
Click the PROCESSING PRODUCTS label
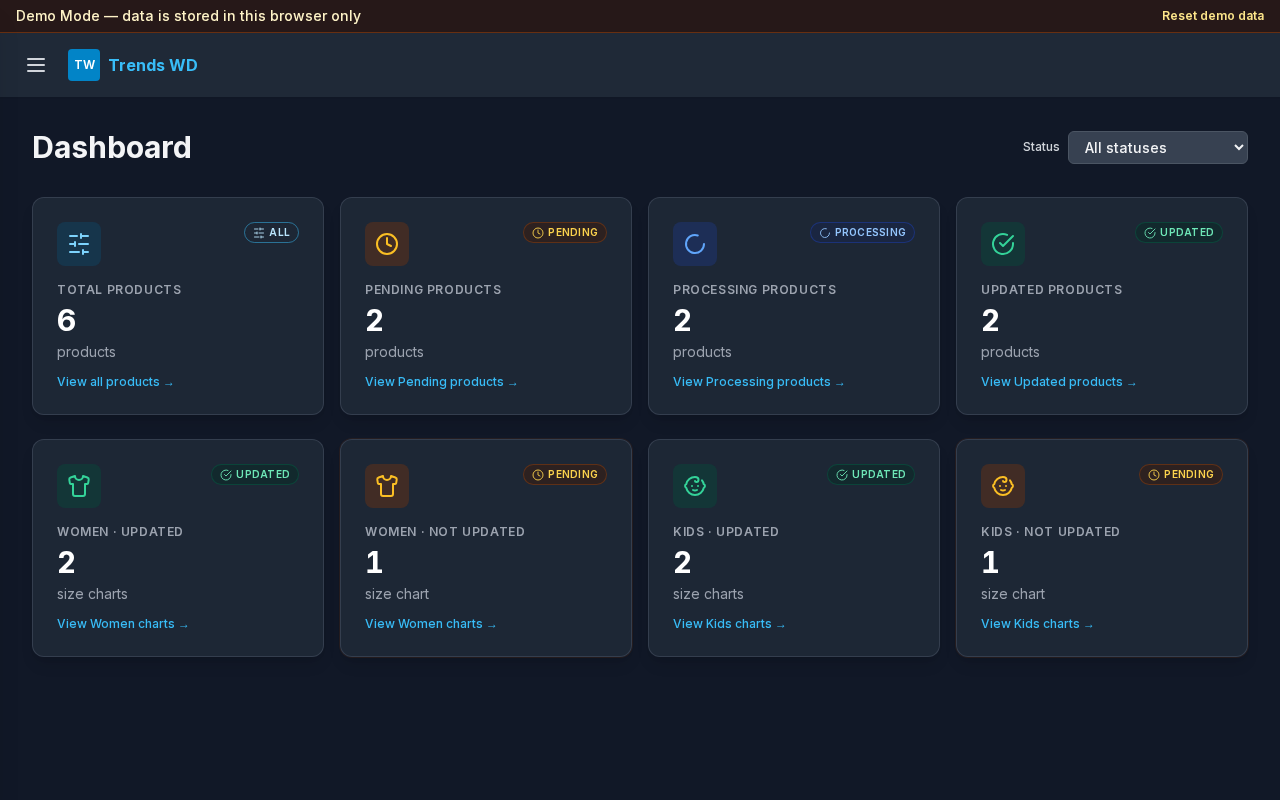coord(755,290)
